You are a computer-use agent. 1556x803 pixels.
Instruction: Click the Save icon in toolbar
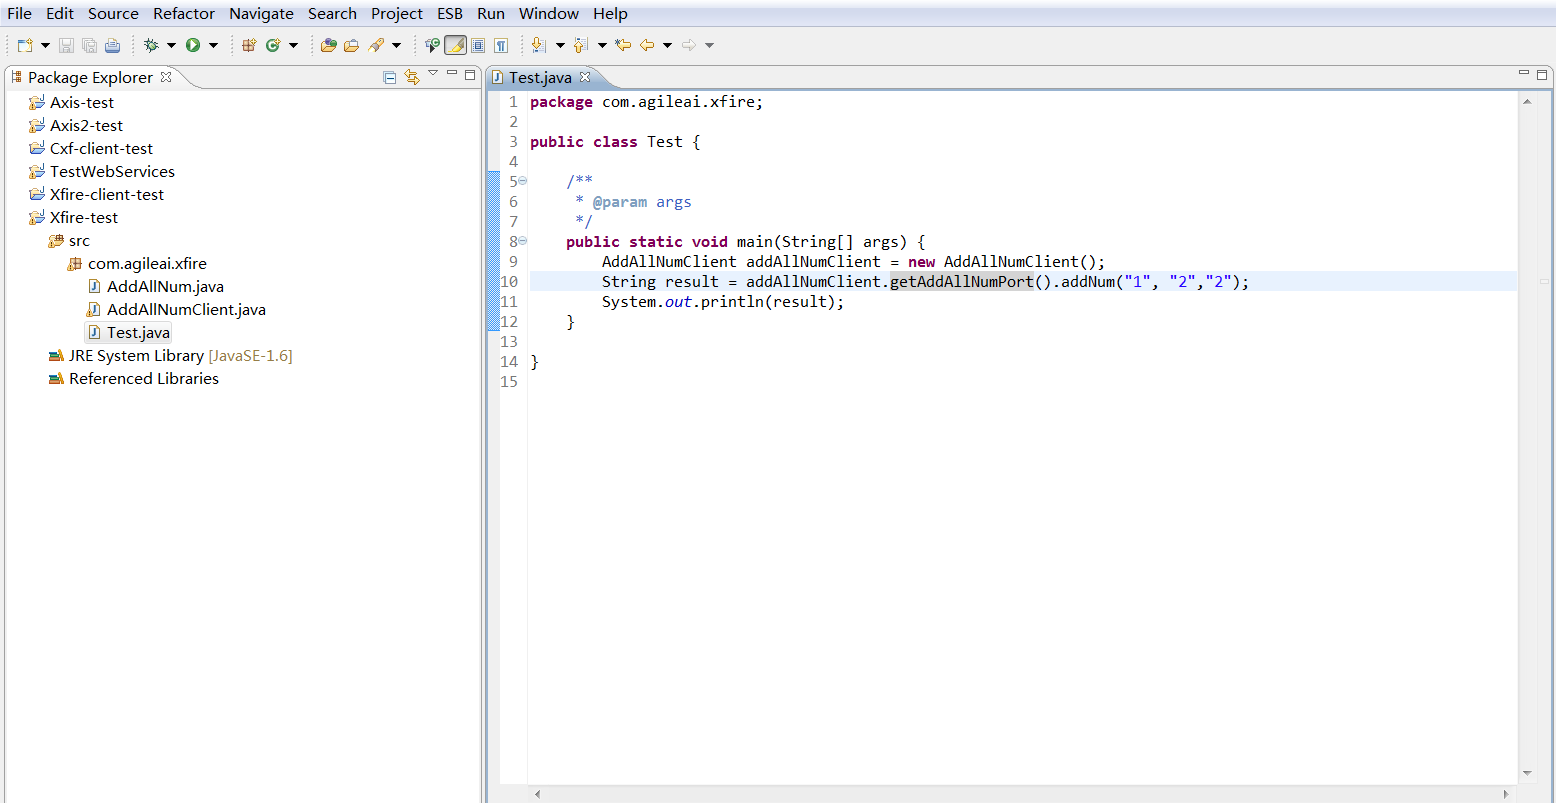tap(66, 45)
